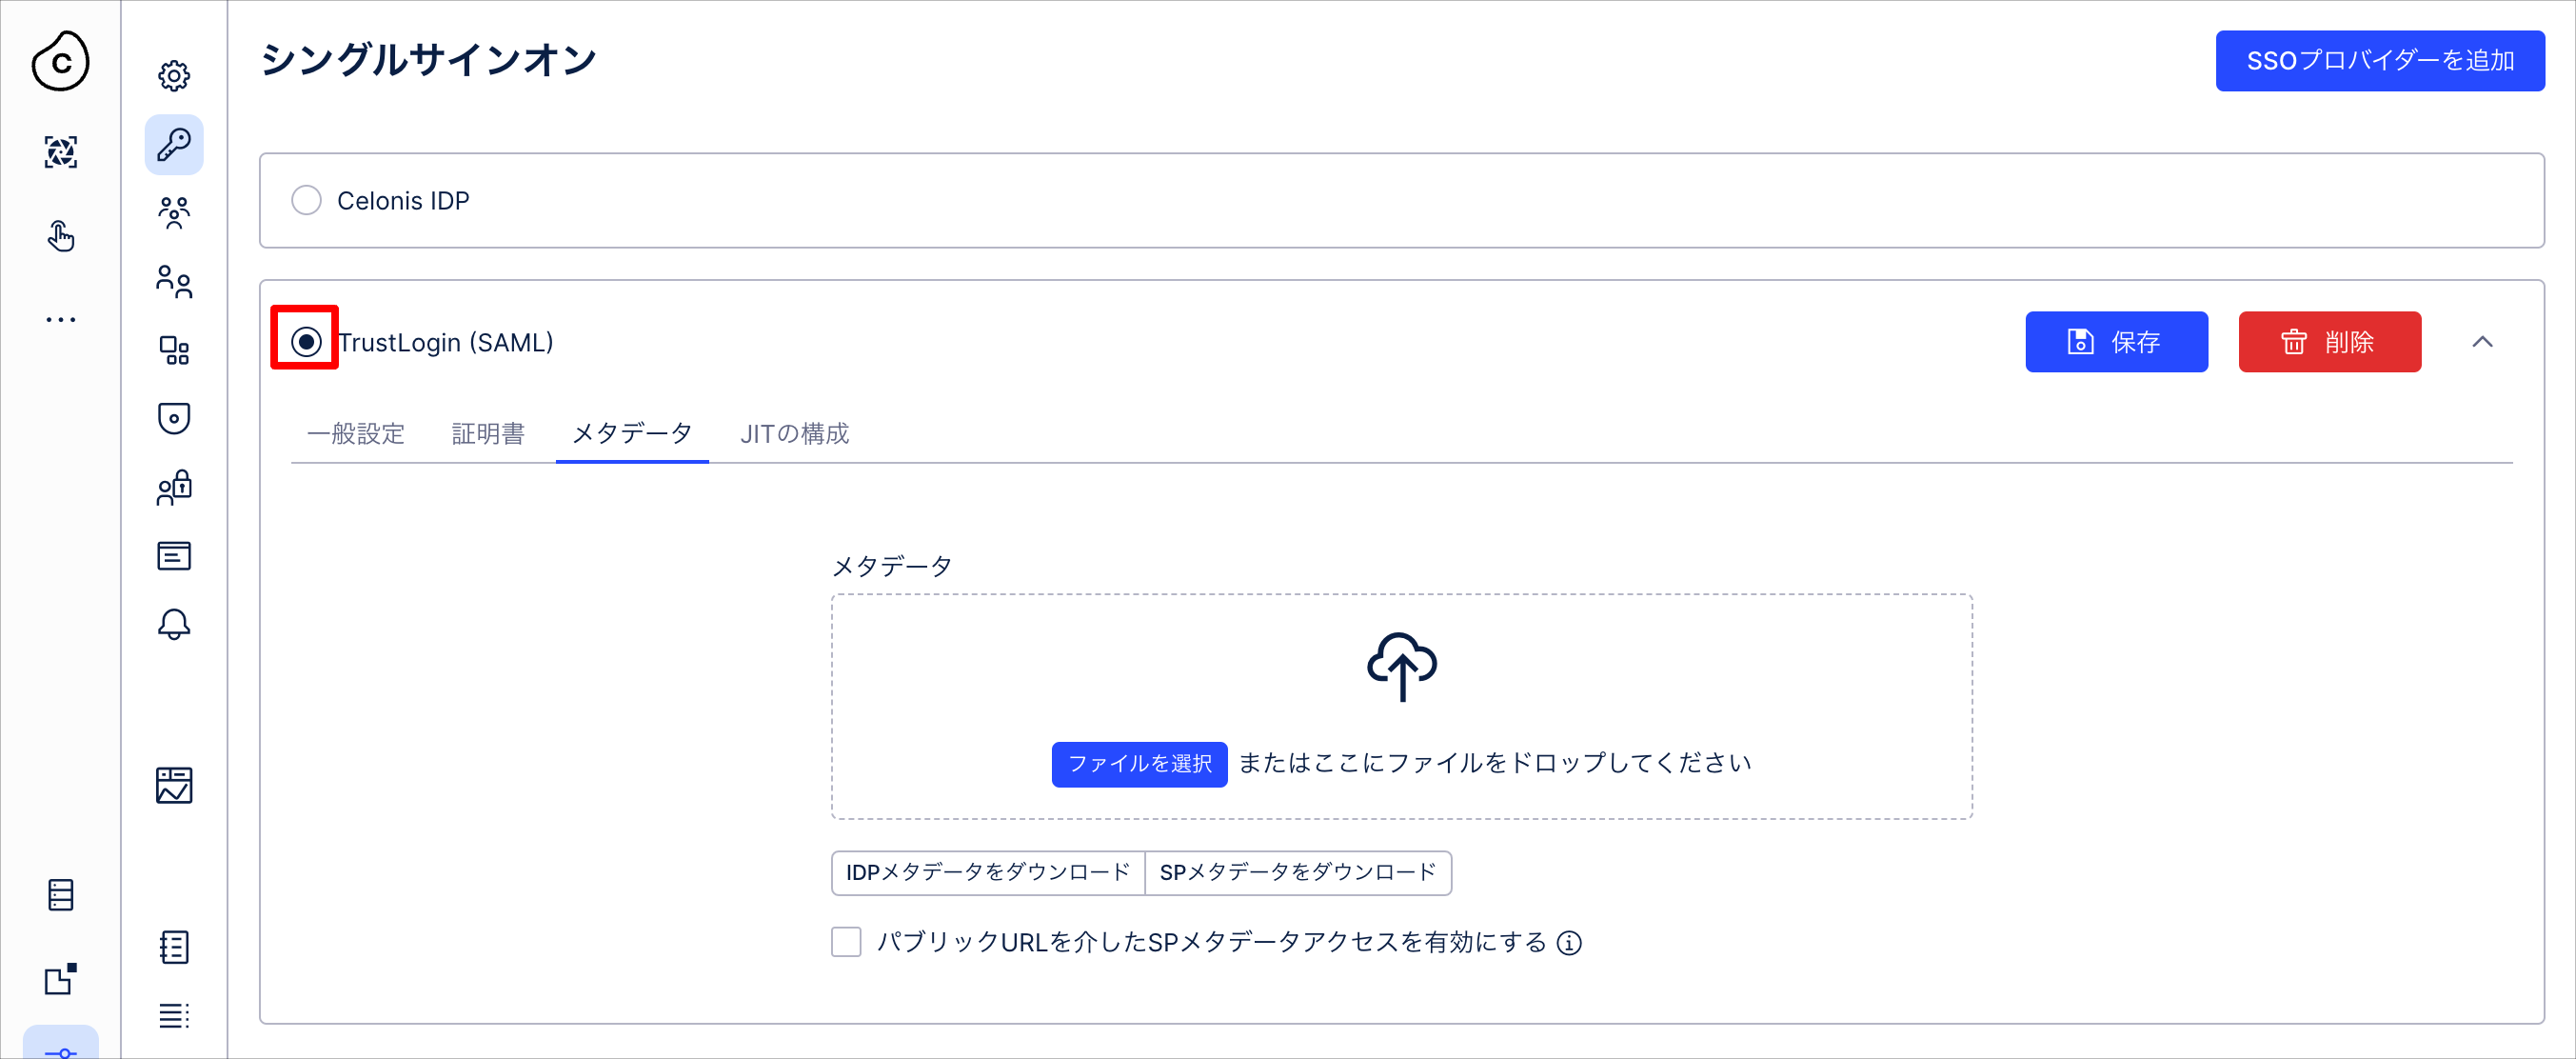This screenshot has height=1059, width=2576.
Task: Open the shield security icon
Action: tap(174, 418)
